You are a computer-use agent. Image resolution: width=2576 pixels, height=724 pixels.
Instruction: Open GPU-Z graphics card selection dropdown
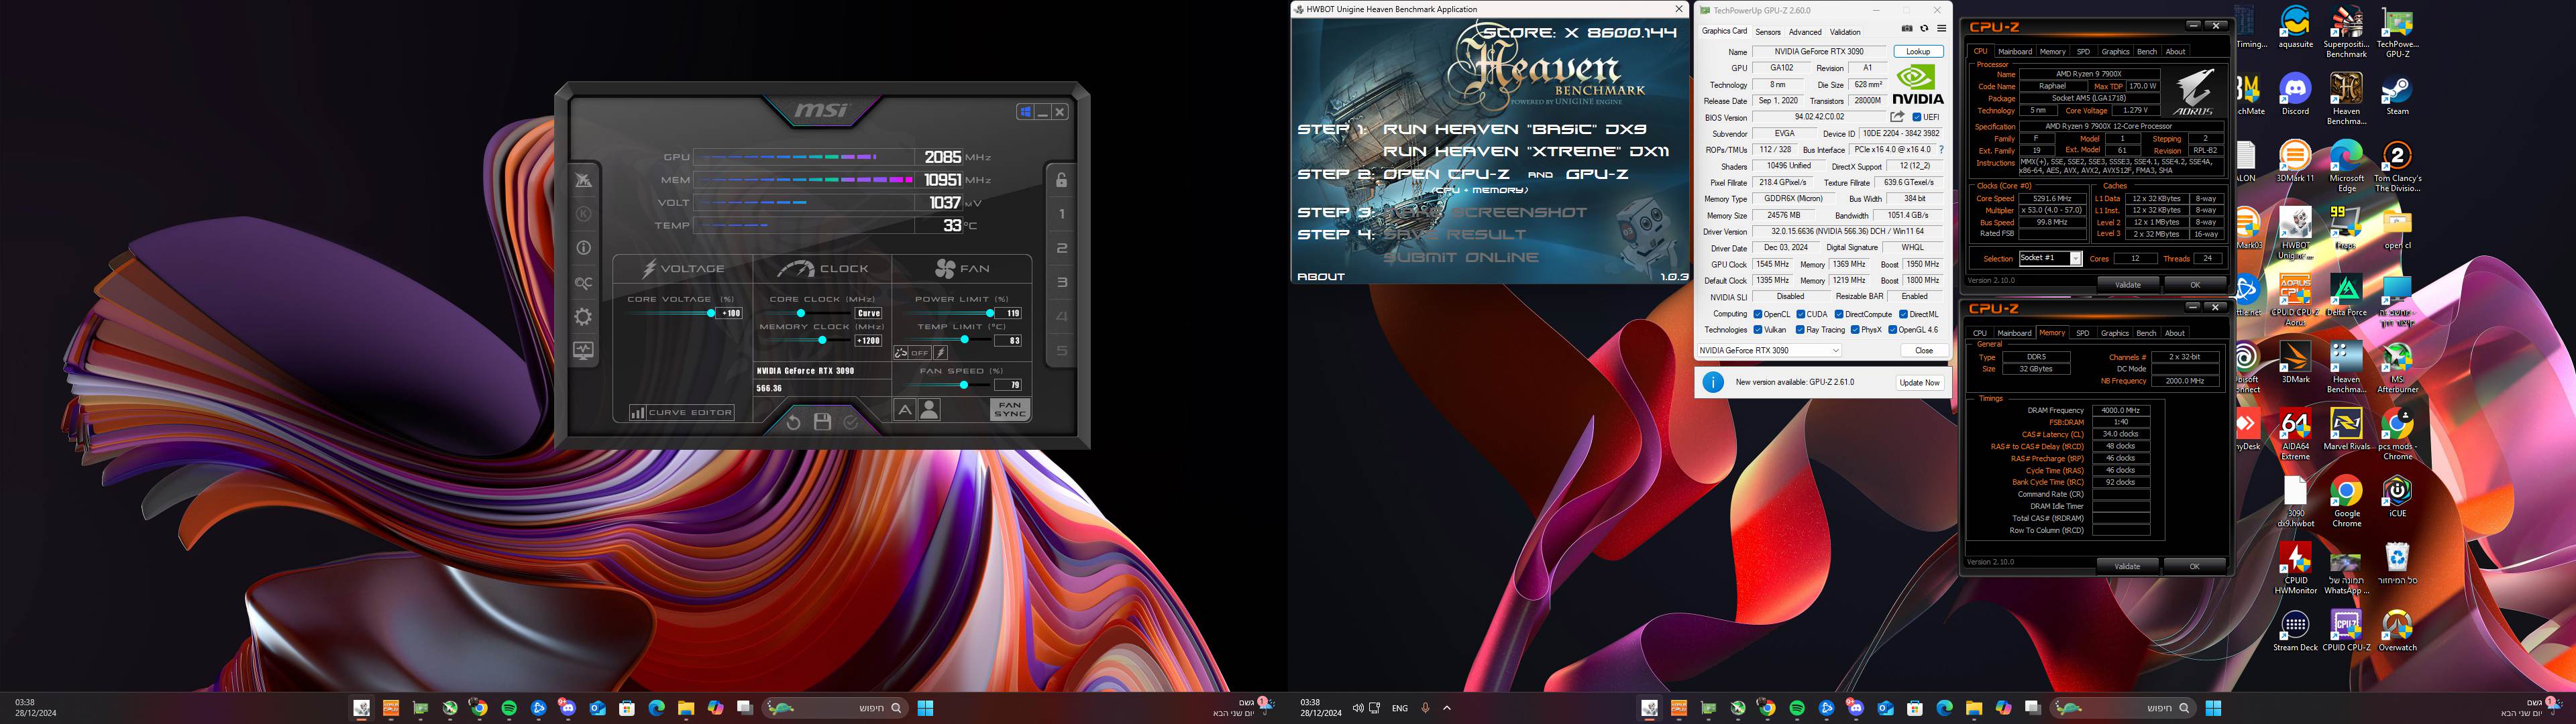[x=1769, y=350]
